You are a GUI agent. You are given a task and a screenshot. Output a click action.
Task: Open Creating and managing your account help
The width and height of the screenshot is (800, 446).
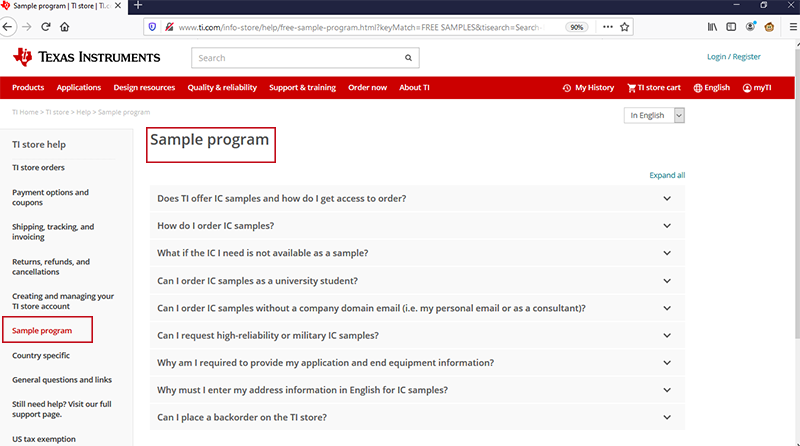[63, 301]
